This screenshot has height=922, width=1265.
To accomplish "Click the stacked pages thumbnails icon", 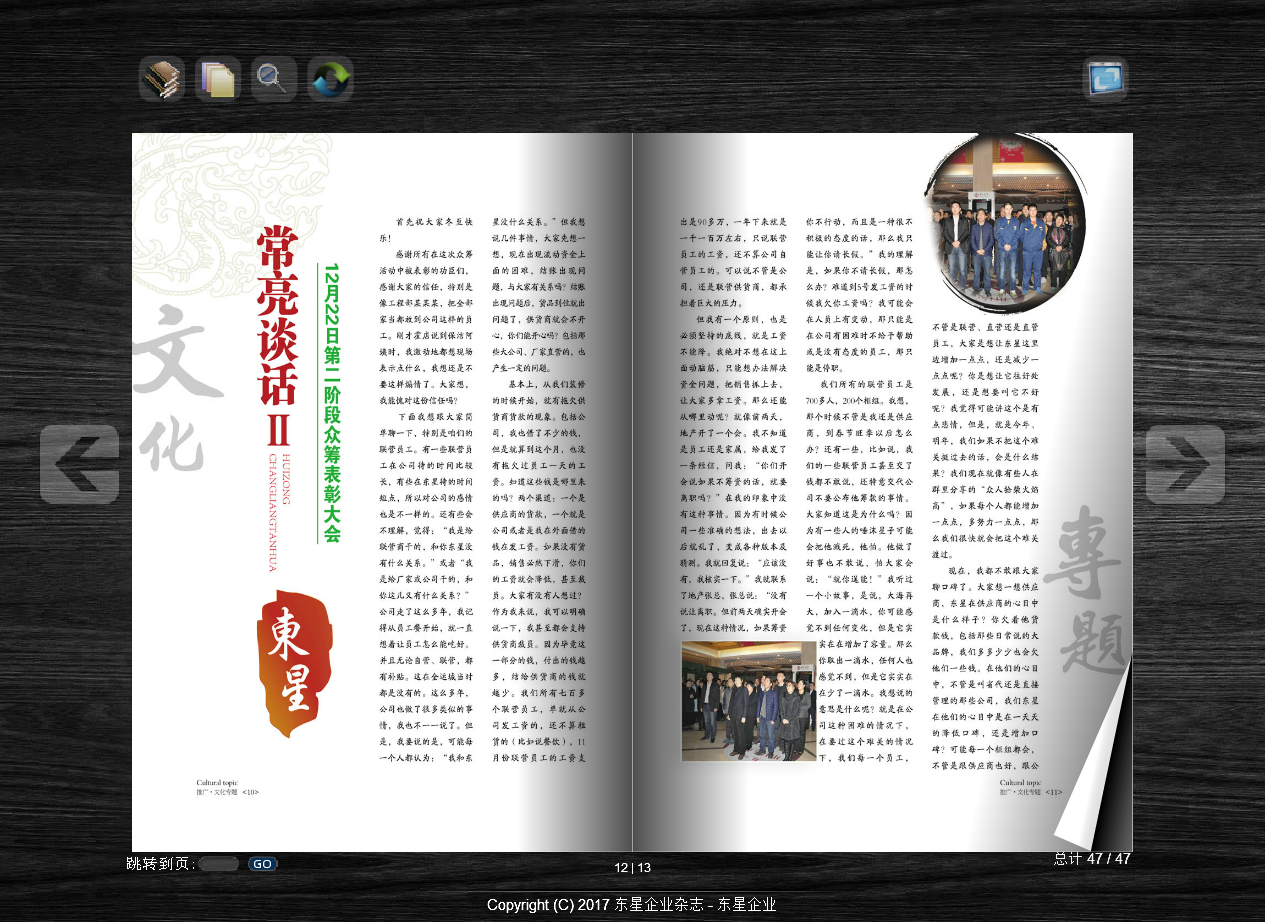I will [x=218, y=79].
